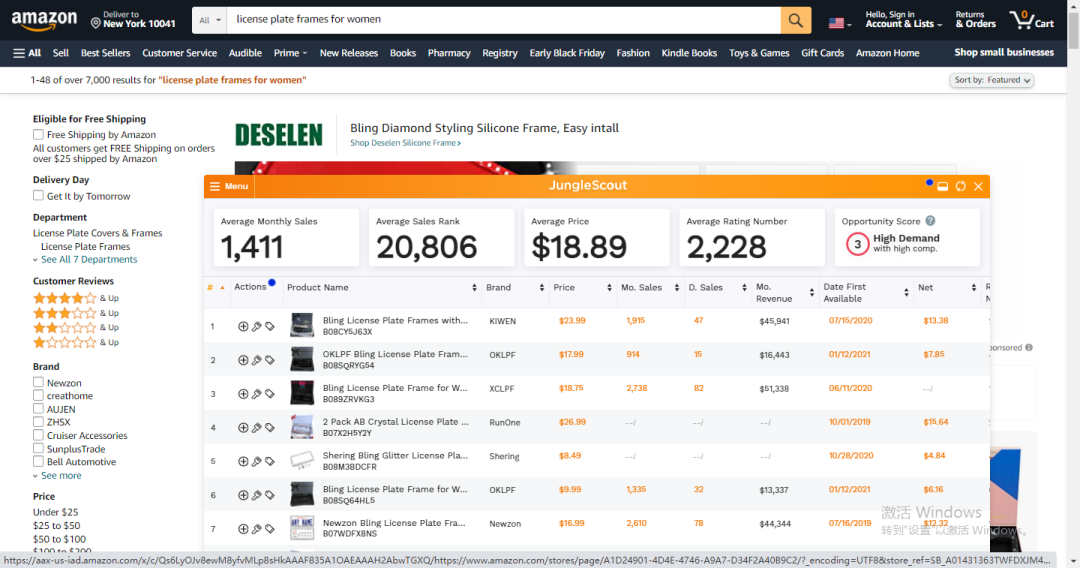Check the ZHSX brand filter
The image size is (1080, 568).
point(39,421)
